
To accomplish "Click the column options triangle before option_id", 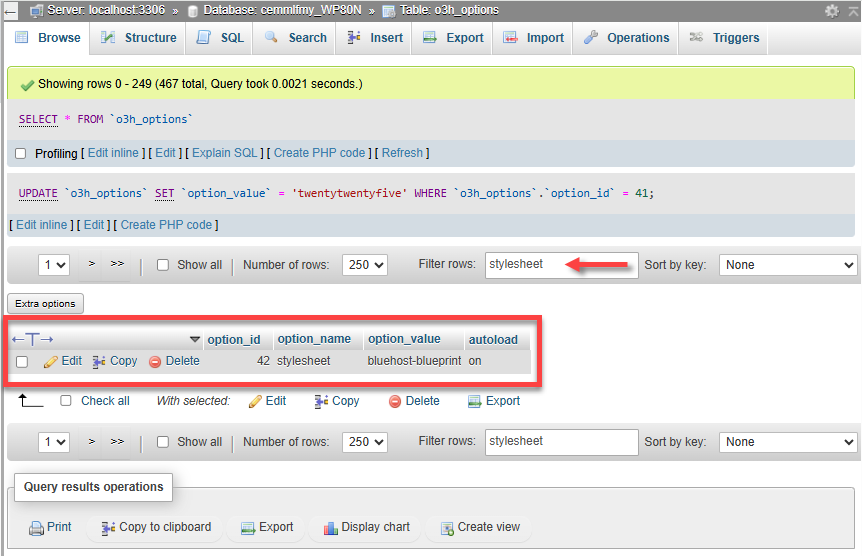I will click(195, 339).
